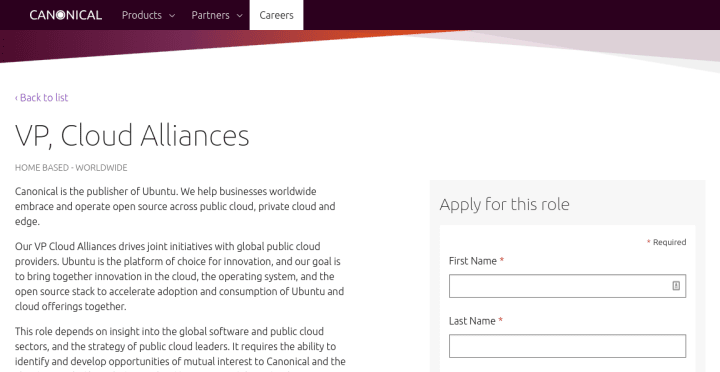Click the 'Required' note text

point(666,242)
